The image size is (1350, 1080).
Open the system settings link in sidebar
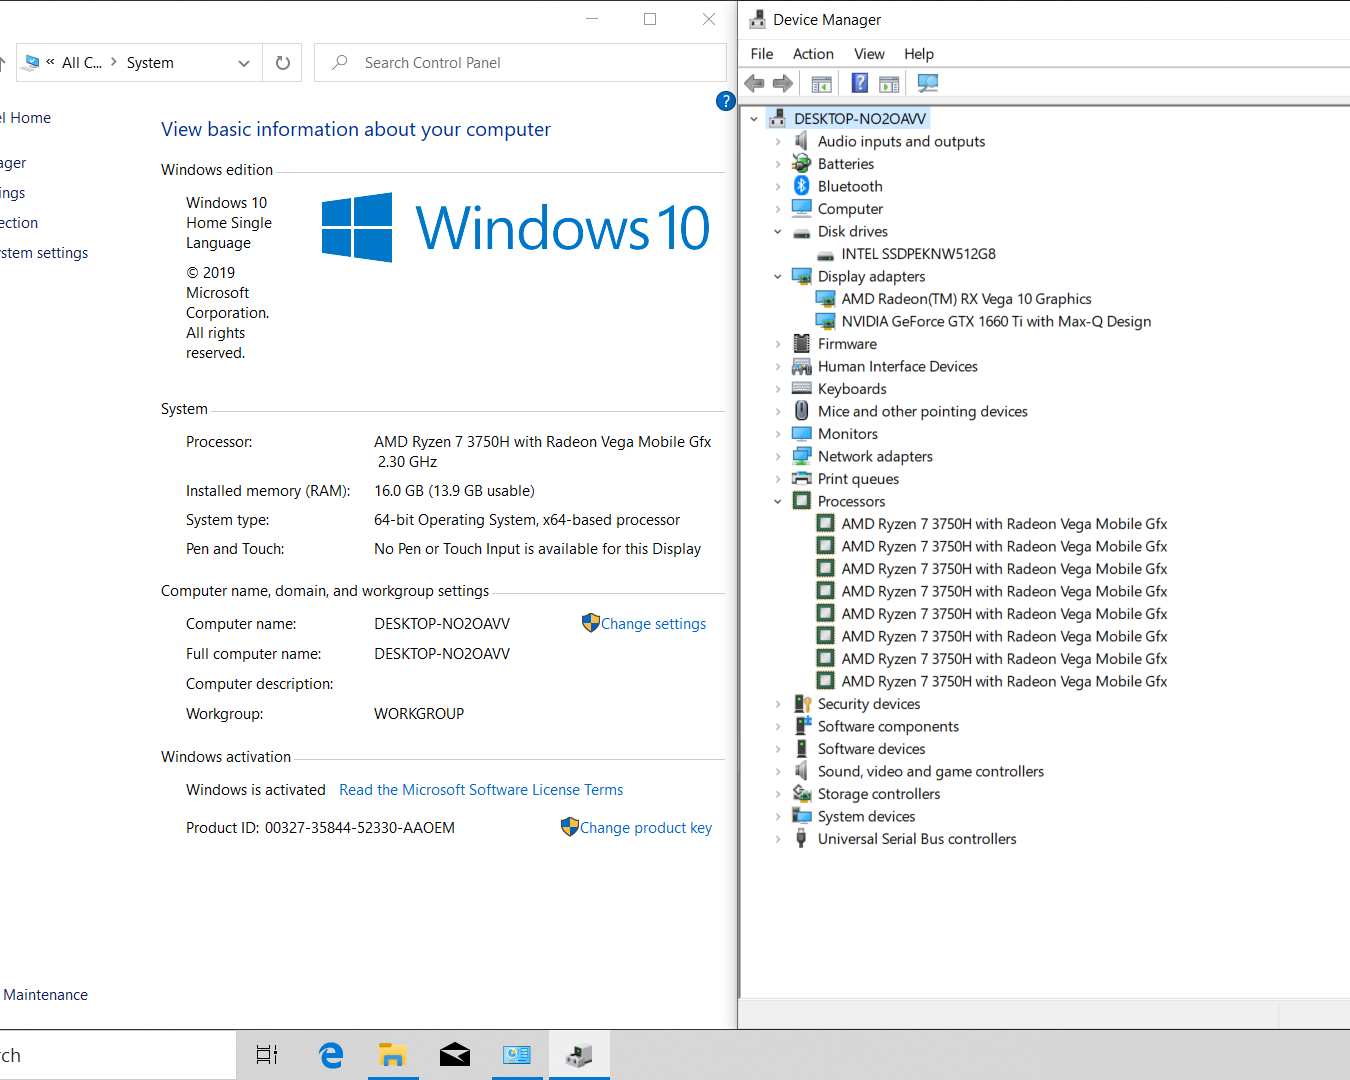(x=44, y=253)
